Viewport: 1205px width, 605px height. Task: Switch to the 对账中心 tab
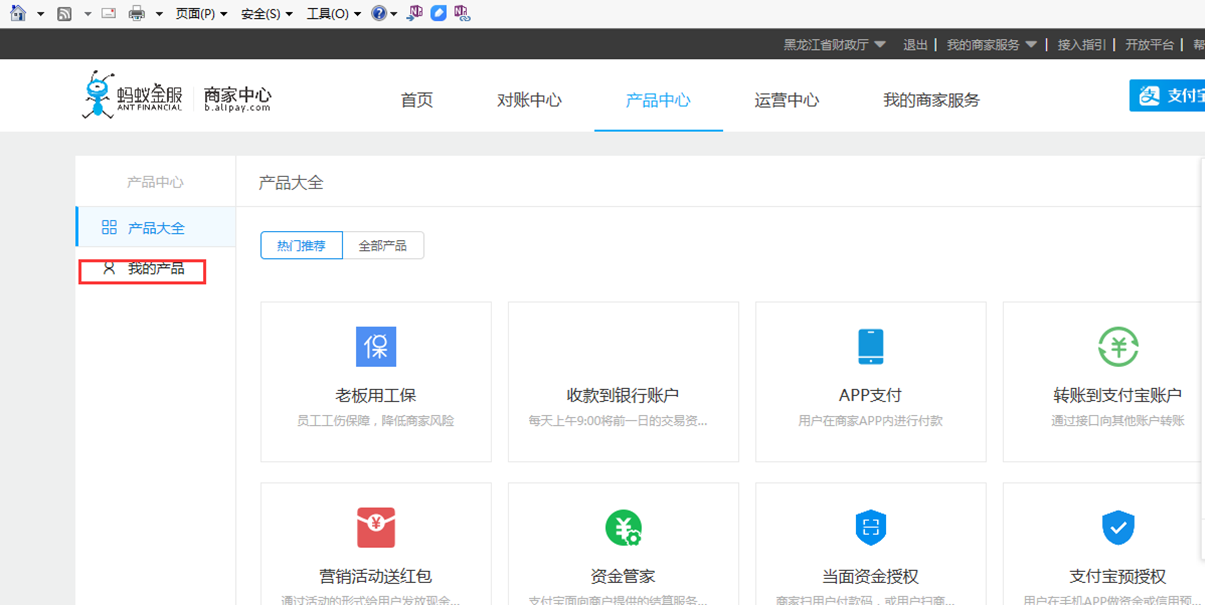coord(529,100)
